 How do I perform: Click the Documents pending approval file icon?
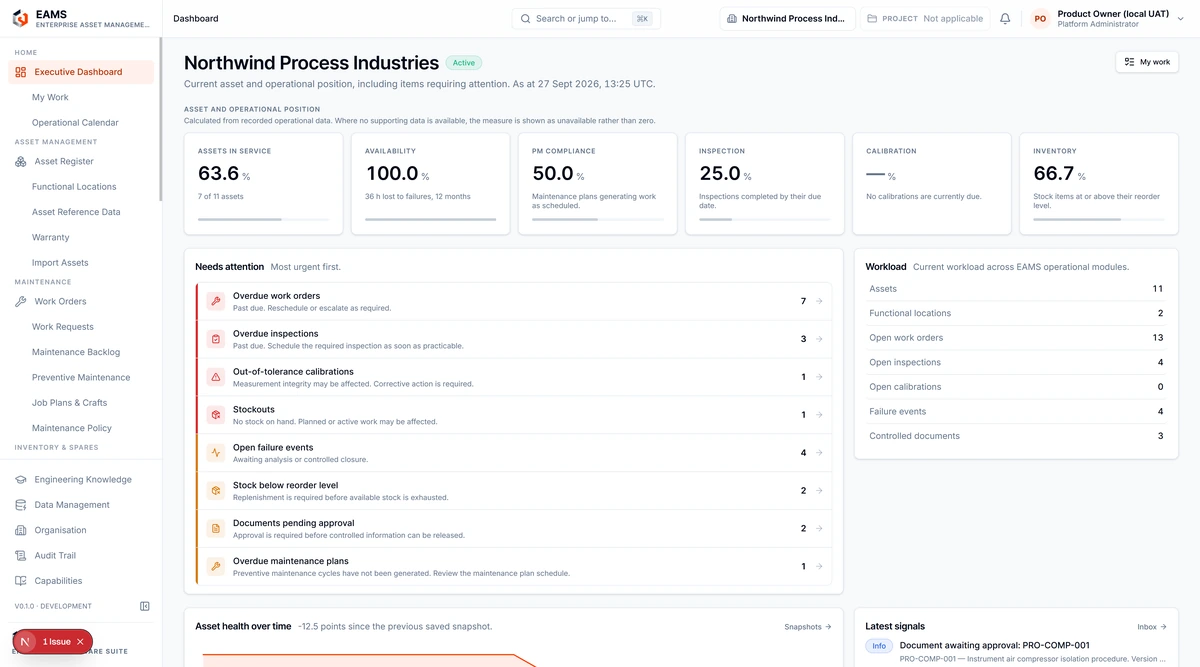pyautogui.click(x=215, y=528)
